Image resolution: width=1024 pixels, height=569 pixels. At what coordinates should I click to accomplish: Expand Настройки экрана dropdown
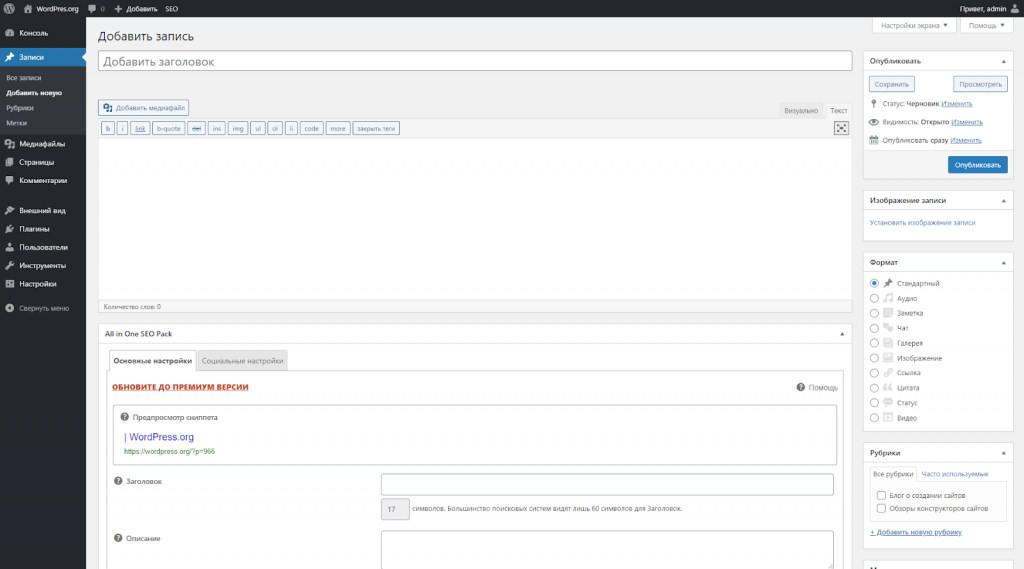click(913, 25)
